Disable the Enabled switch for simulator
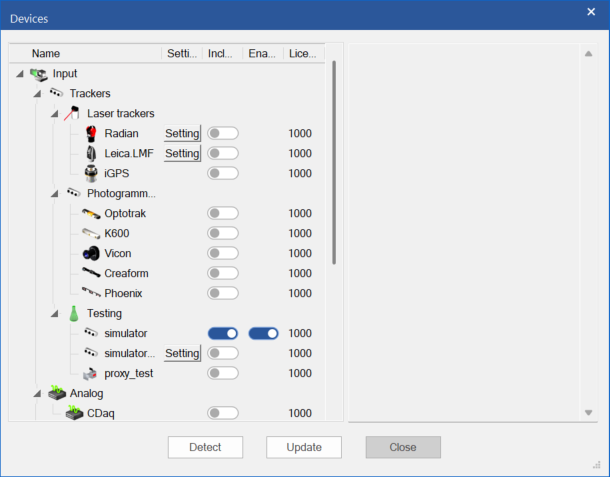This screenshot has width=610, height=477. [x=263, y=333]
